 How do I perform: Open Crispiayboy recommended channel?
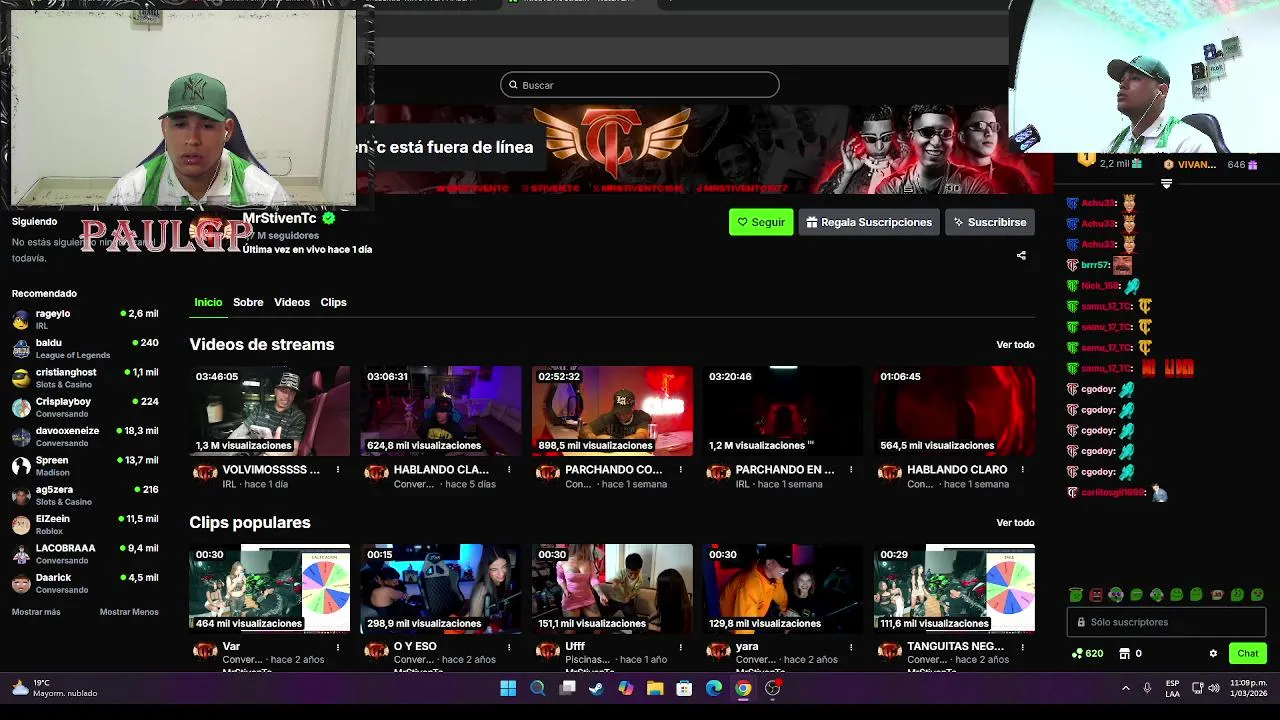coord(85,407)
